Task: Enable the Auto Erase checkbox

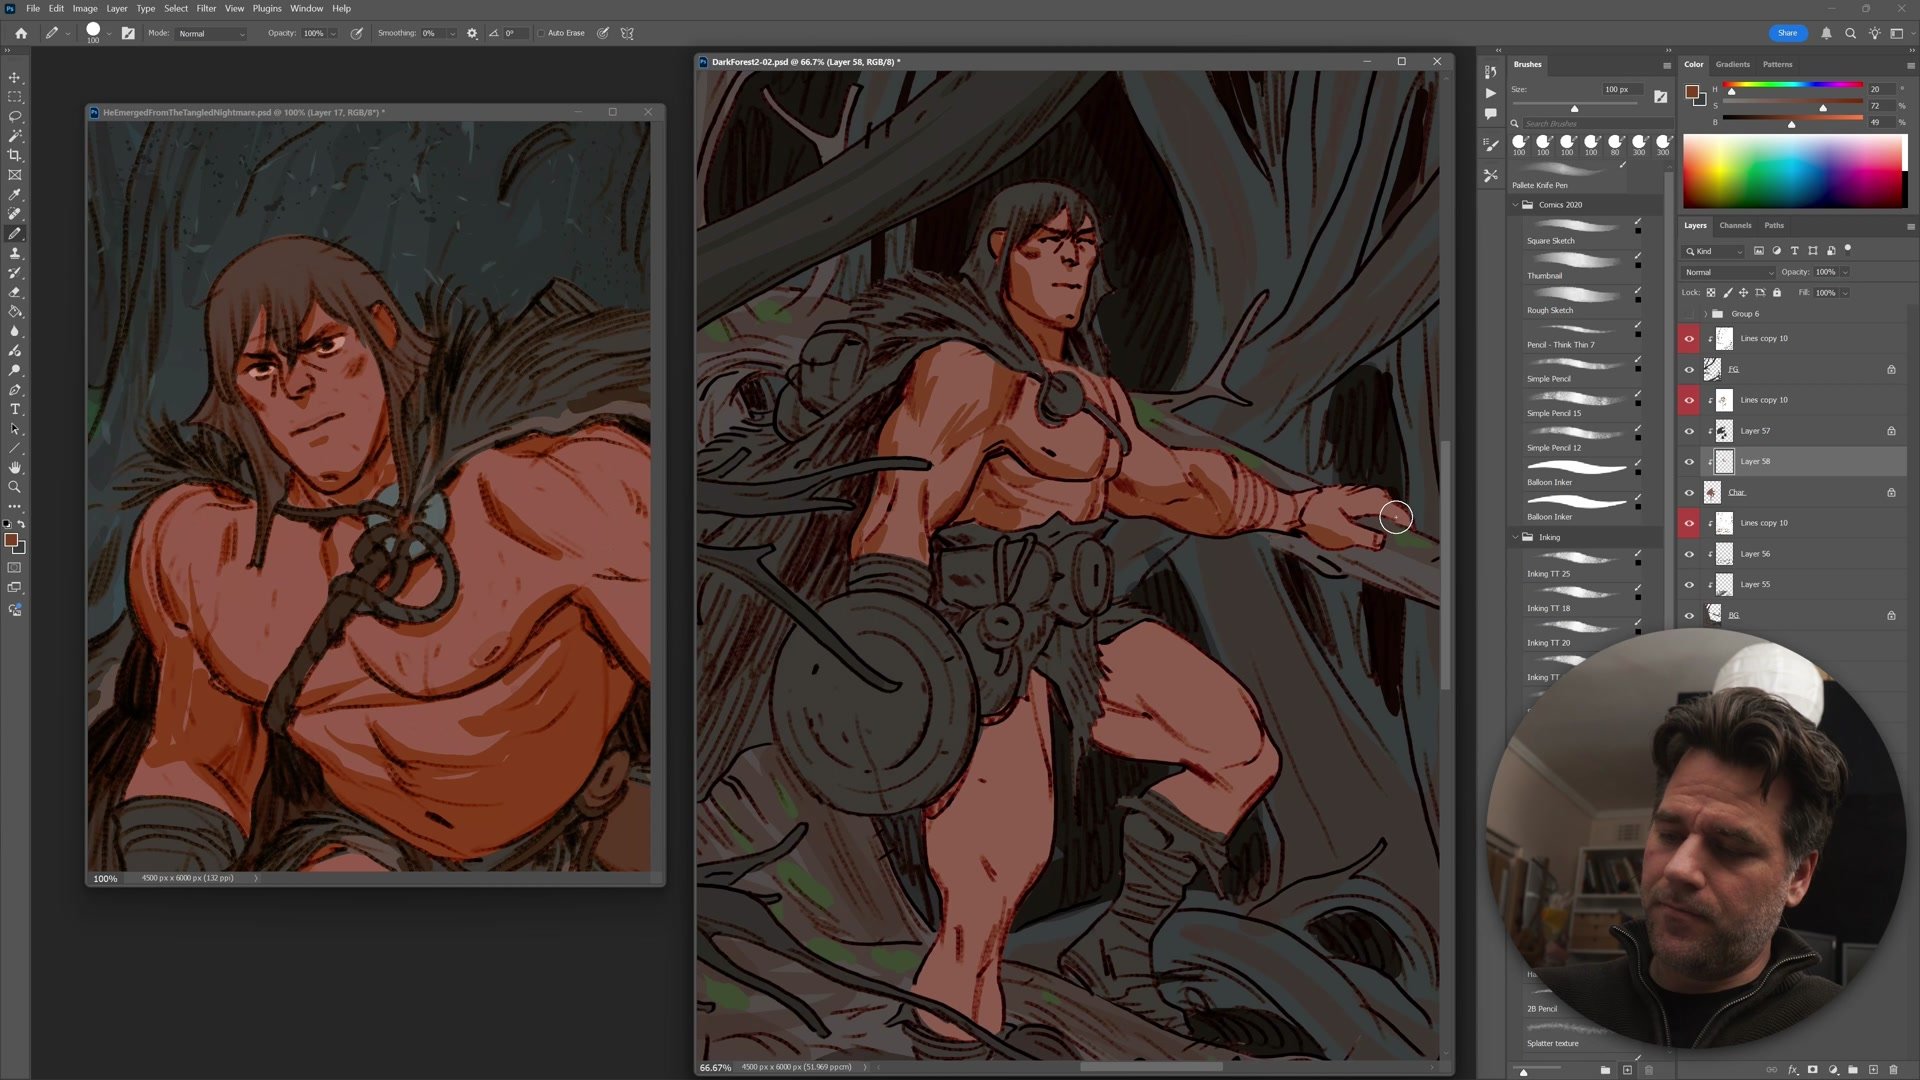Action: [541, 33]
